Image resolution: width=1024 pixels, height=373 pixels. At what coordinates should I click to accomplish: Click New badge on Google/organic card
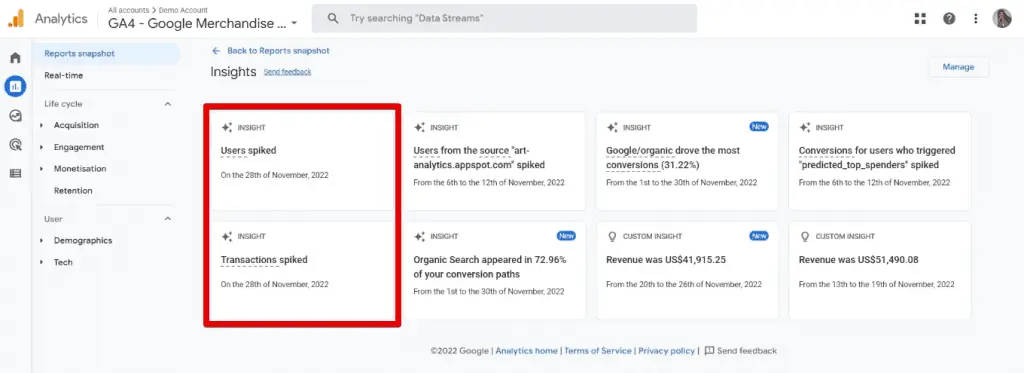point(759,127)
